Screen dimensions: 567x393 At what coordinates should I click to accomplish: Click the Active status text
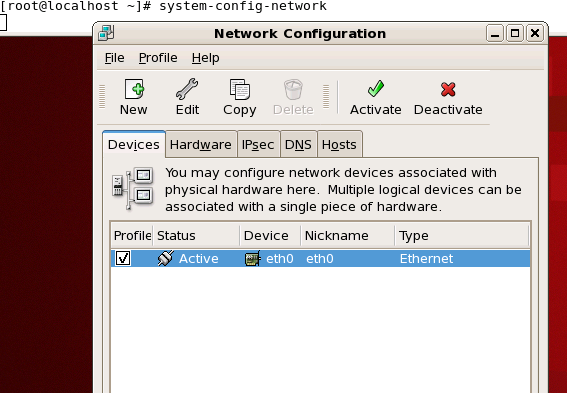[199, 259]
